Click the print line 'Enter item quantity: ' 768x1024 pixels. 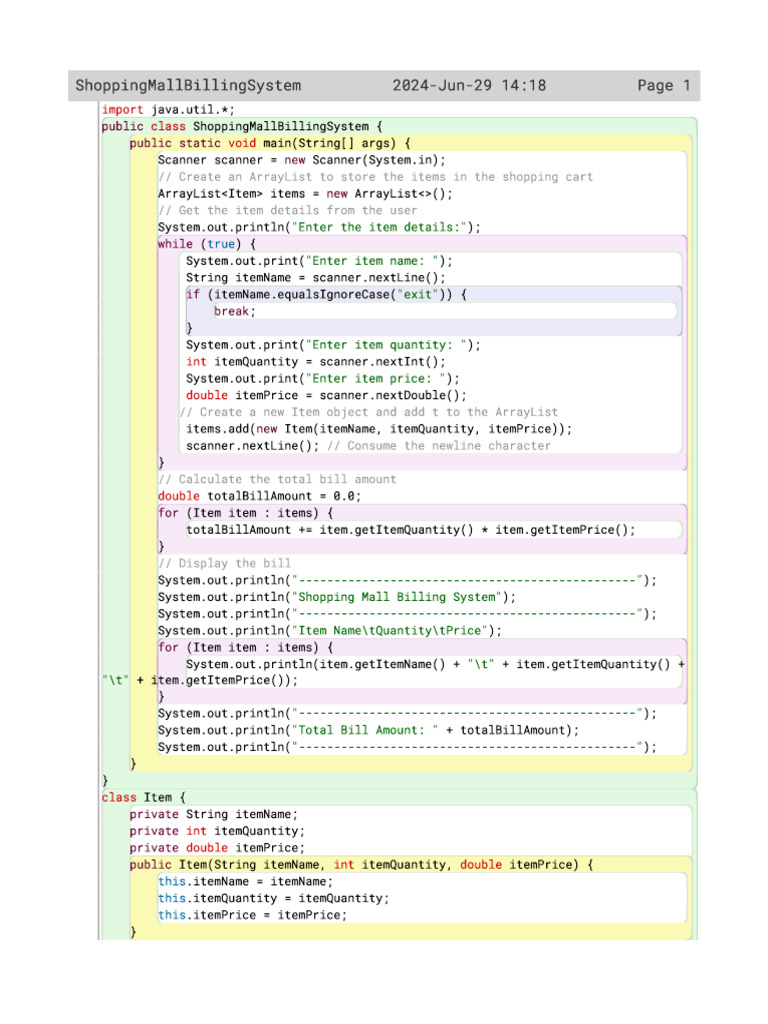333,345
